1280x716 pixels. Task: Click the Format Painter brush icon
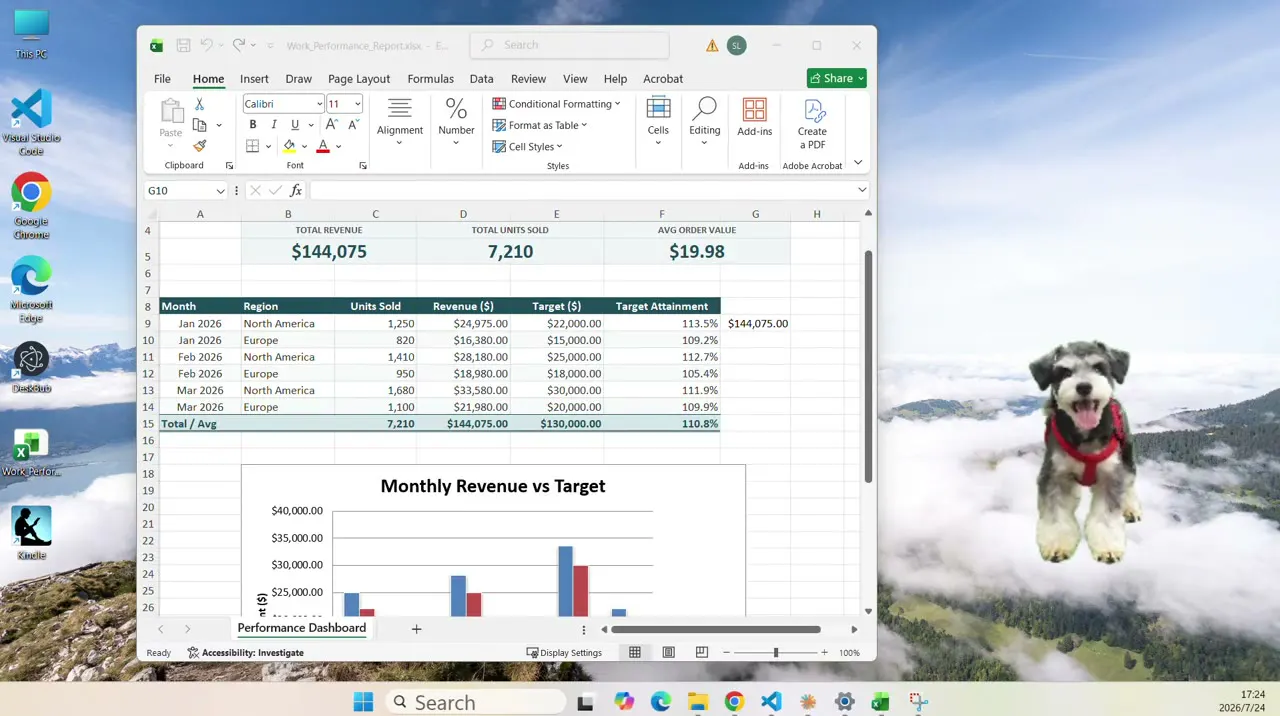199,146
